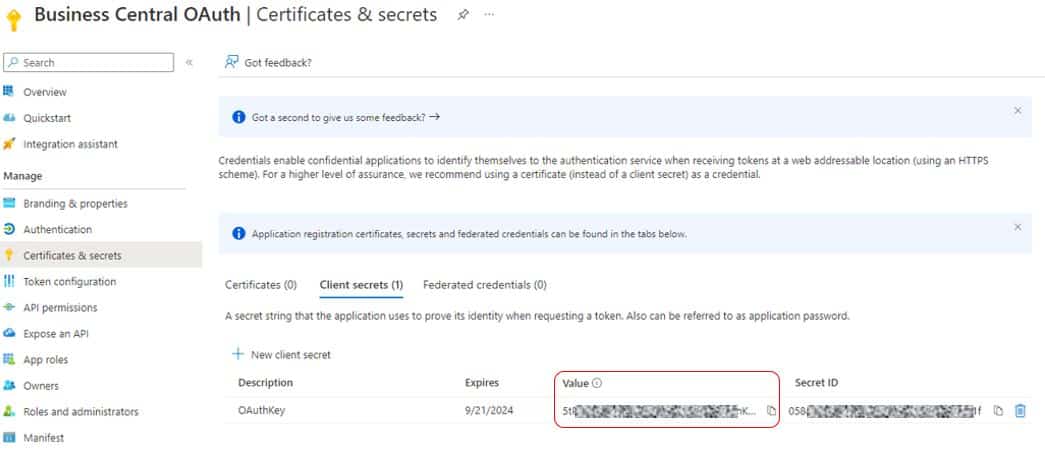Open the Federated credentials (0) tab
The height and width of the screenshot is (454, 1045).
(x=484, y=285)
